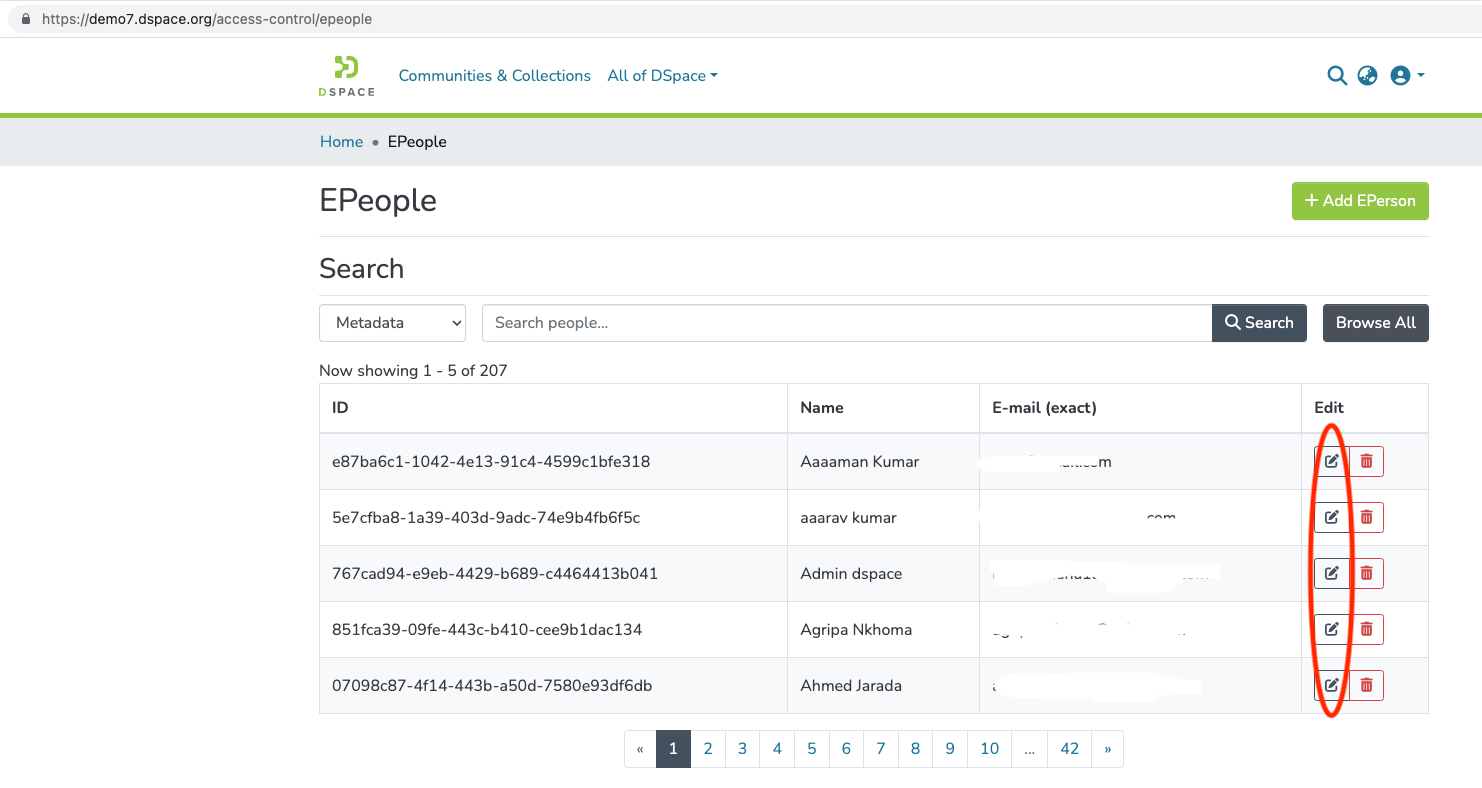
Task: Open the edit icon for Agripa Nkhoma
Action: 1330,629
